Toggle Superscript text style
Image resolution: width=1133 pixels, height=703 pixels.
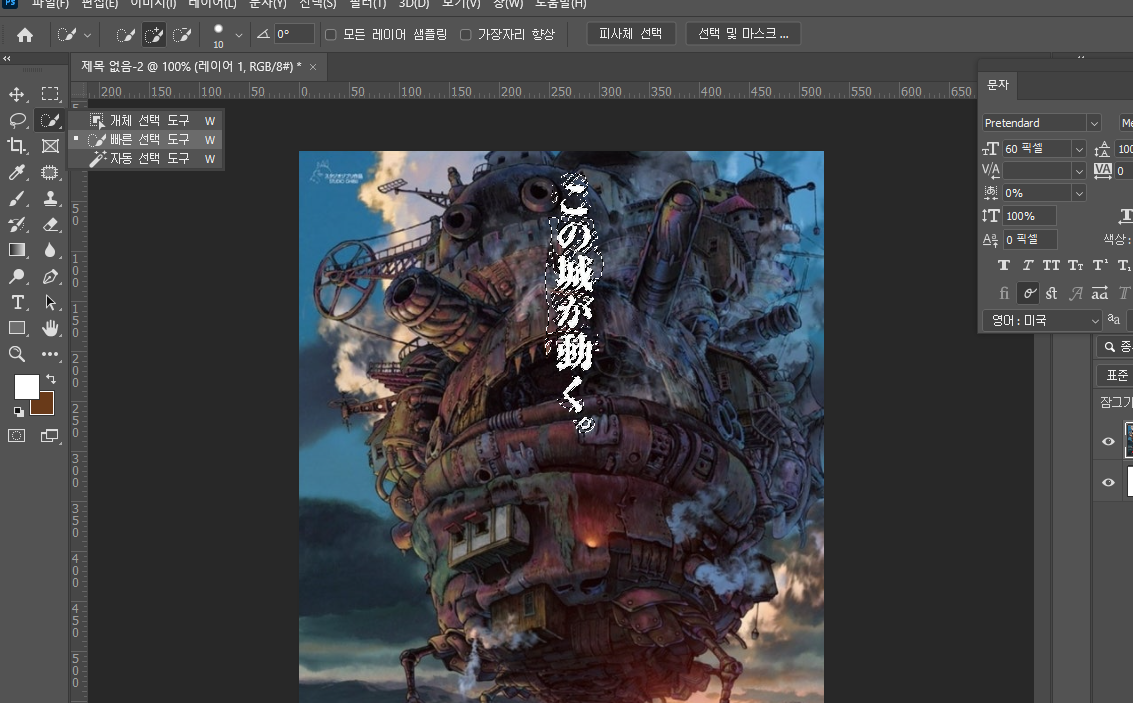(1100, 265)
